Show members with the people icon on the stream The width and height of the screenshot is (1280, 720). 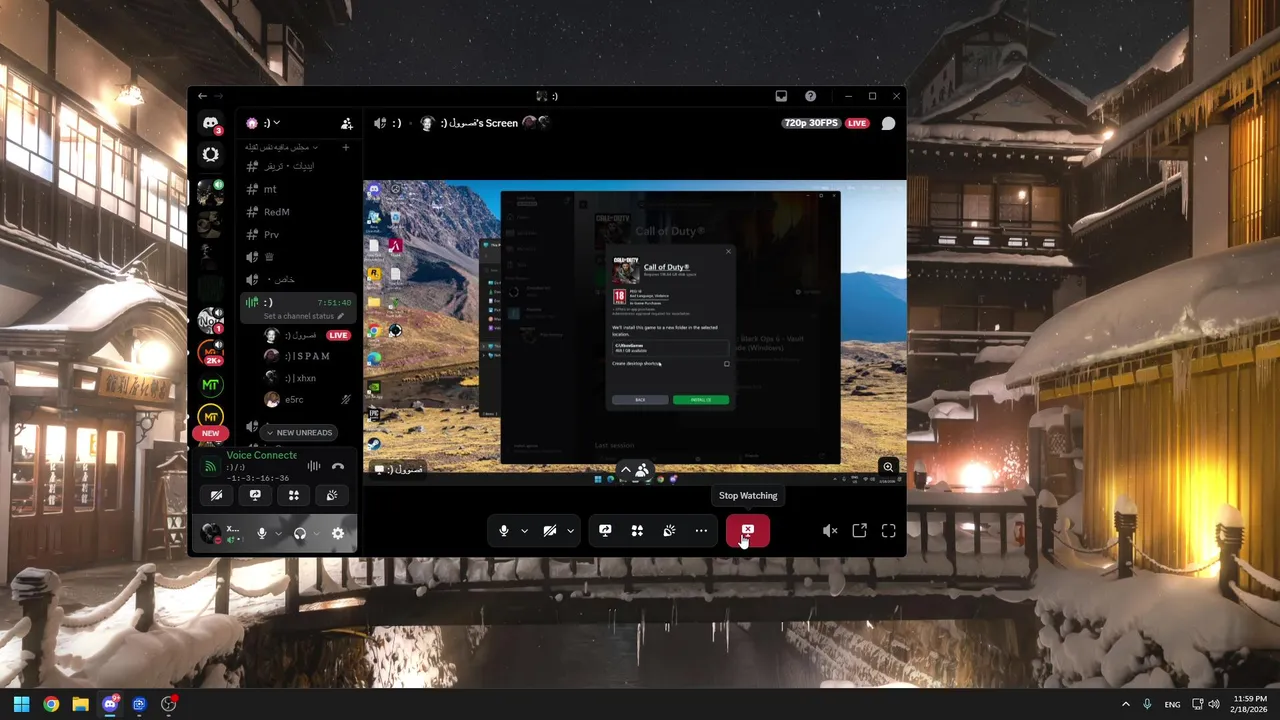[x=642, y=470]
